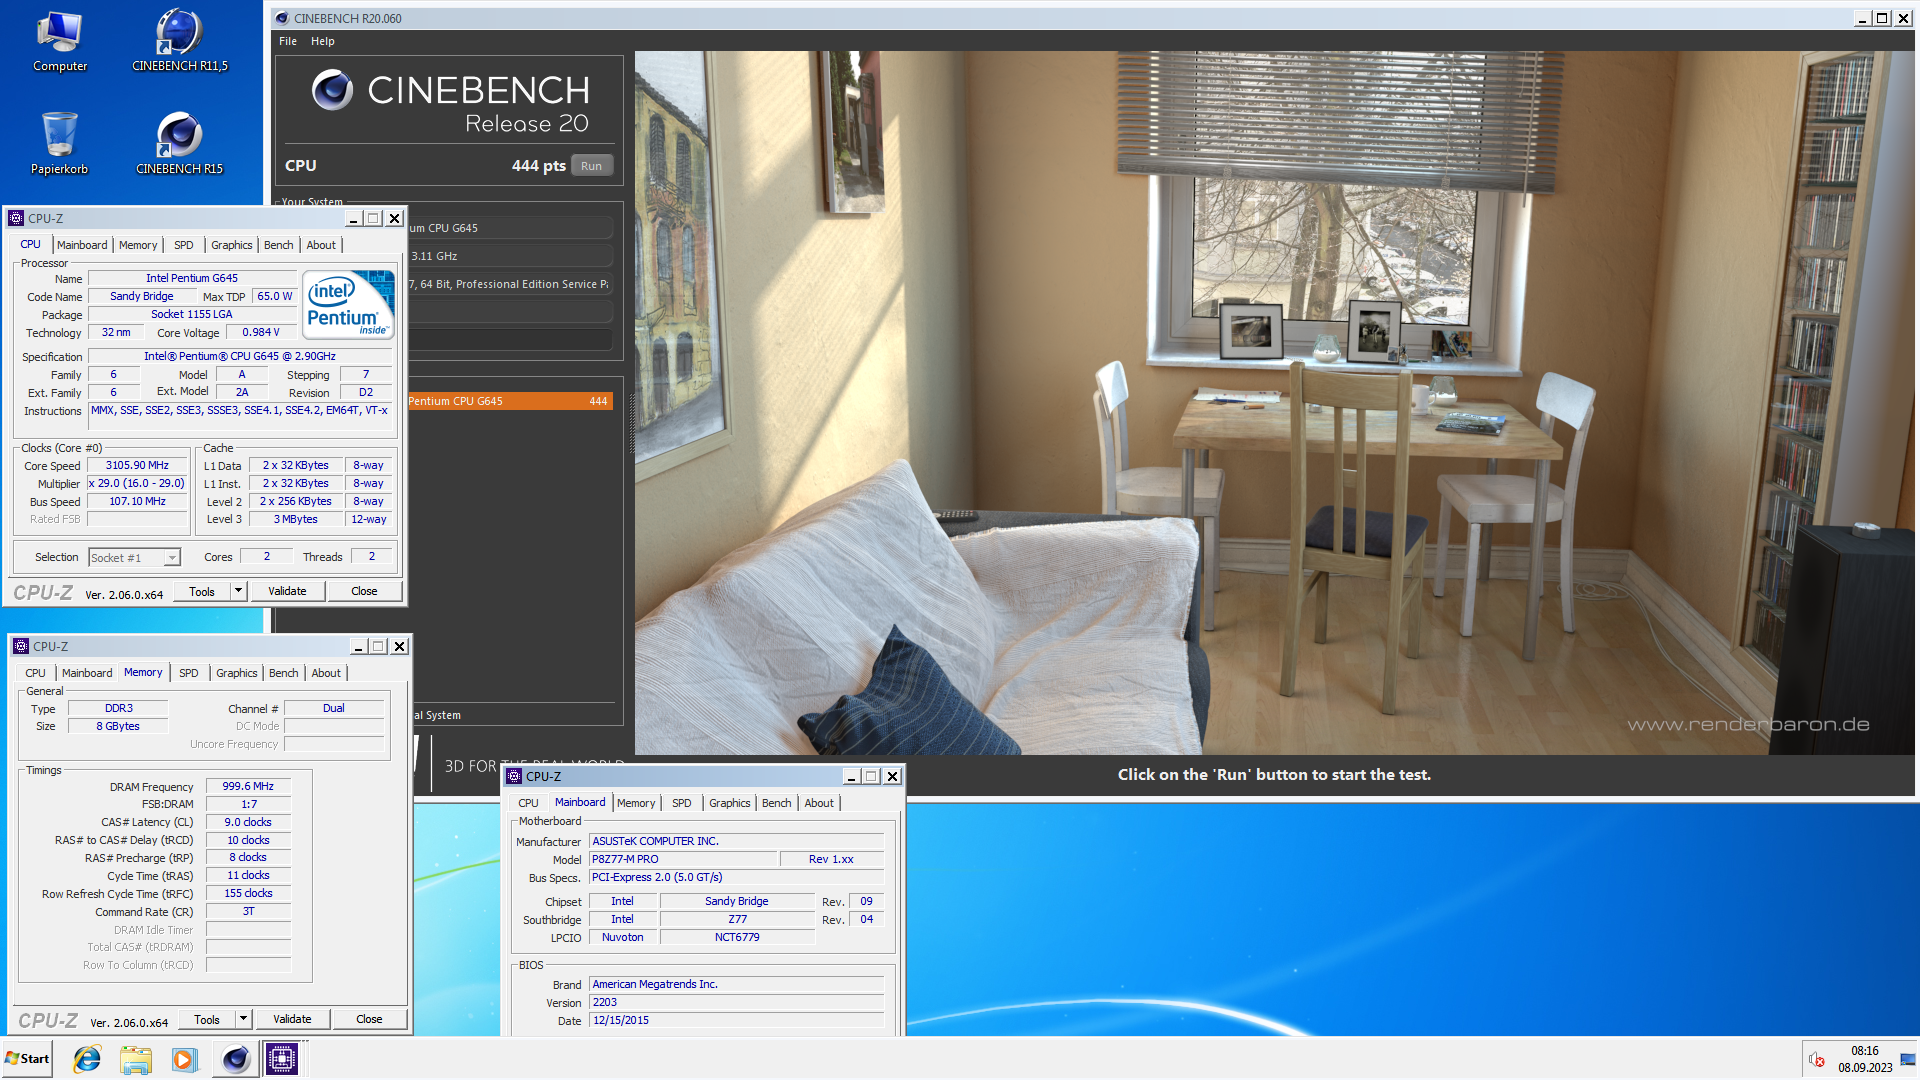Open CINEBENCH R15 desktop shortcut
The height and width of the screenshot is (1080, 1920).
tap(180, 144)
